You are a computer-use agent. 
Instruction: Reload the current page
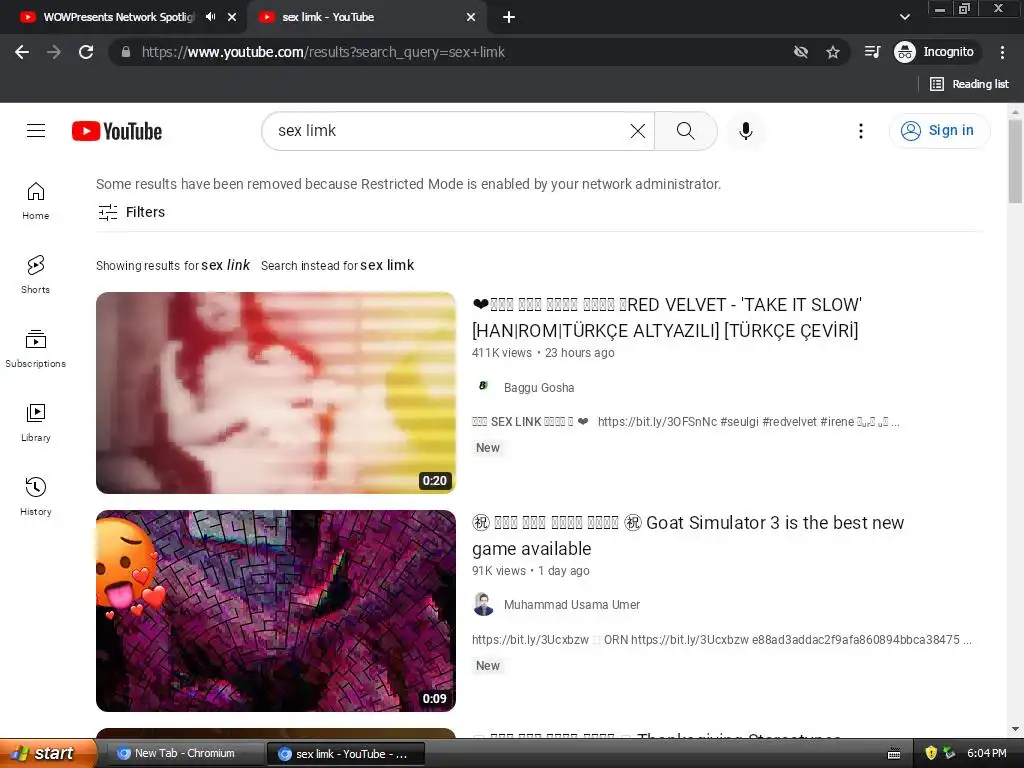(86, 52)
